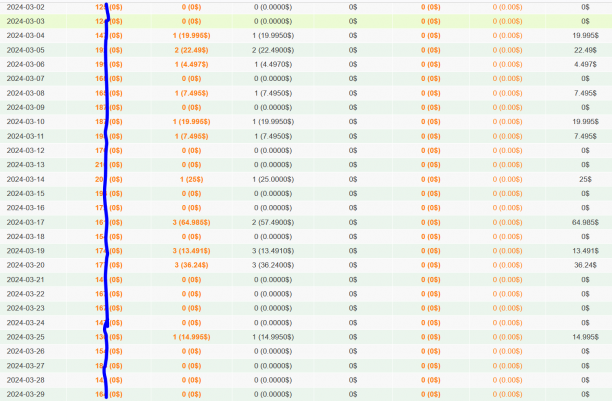This screenshot has width=612, height=401.
Task: Open orange '1 (7.495$)' in the 2024-03-08 row
Action: 191,93
